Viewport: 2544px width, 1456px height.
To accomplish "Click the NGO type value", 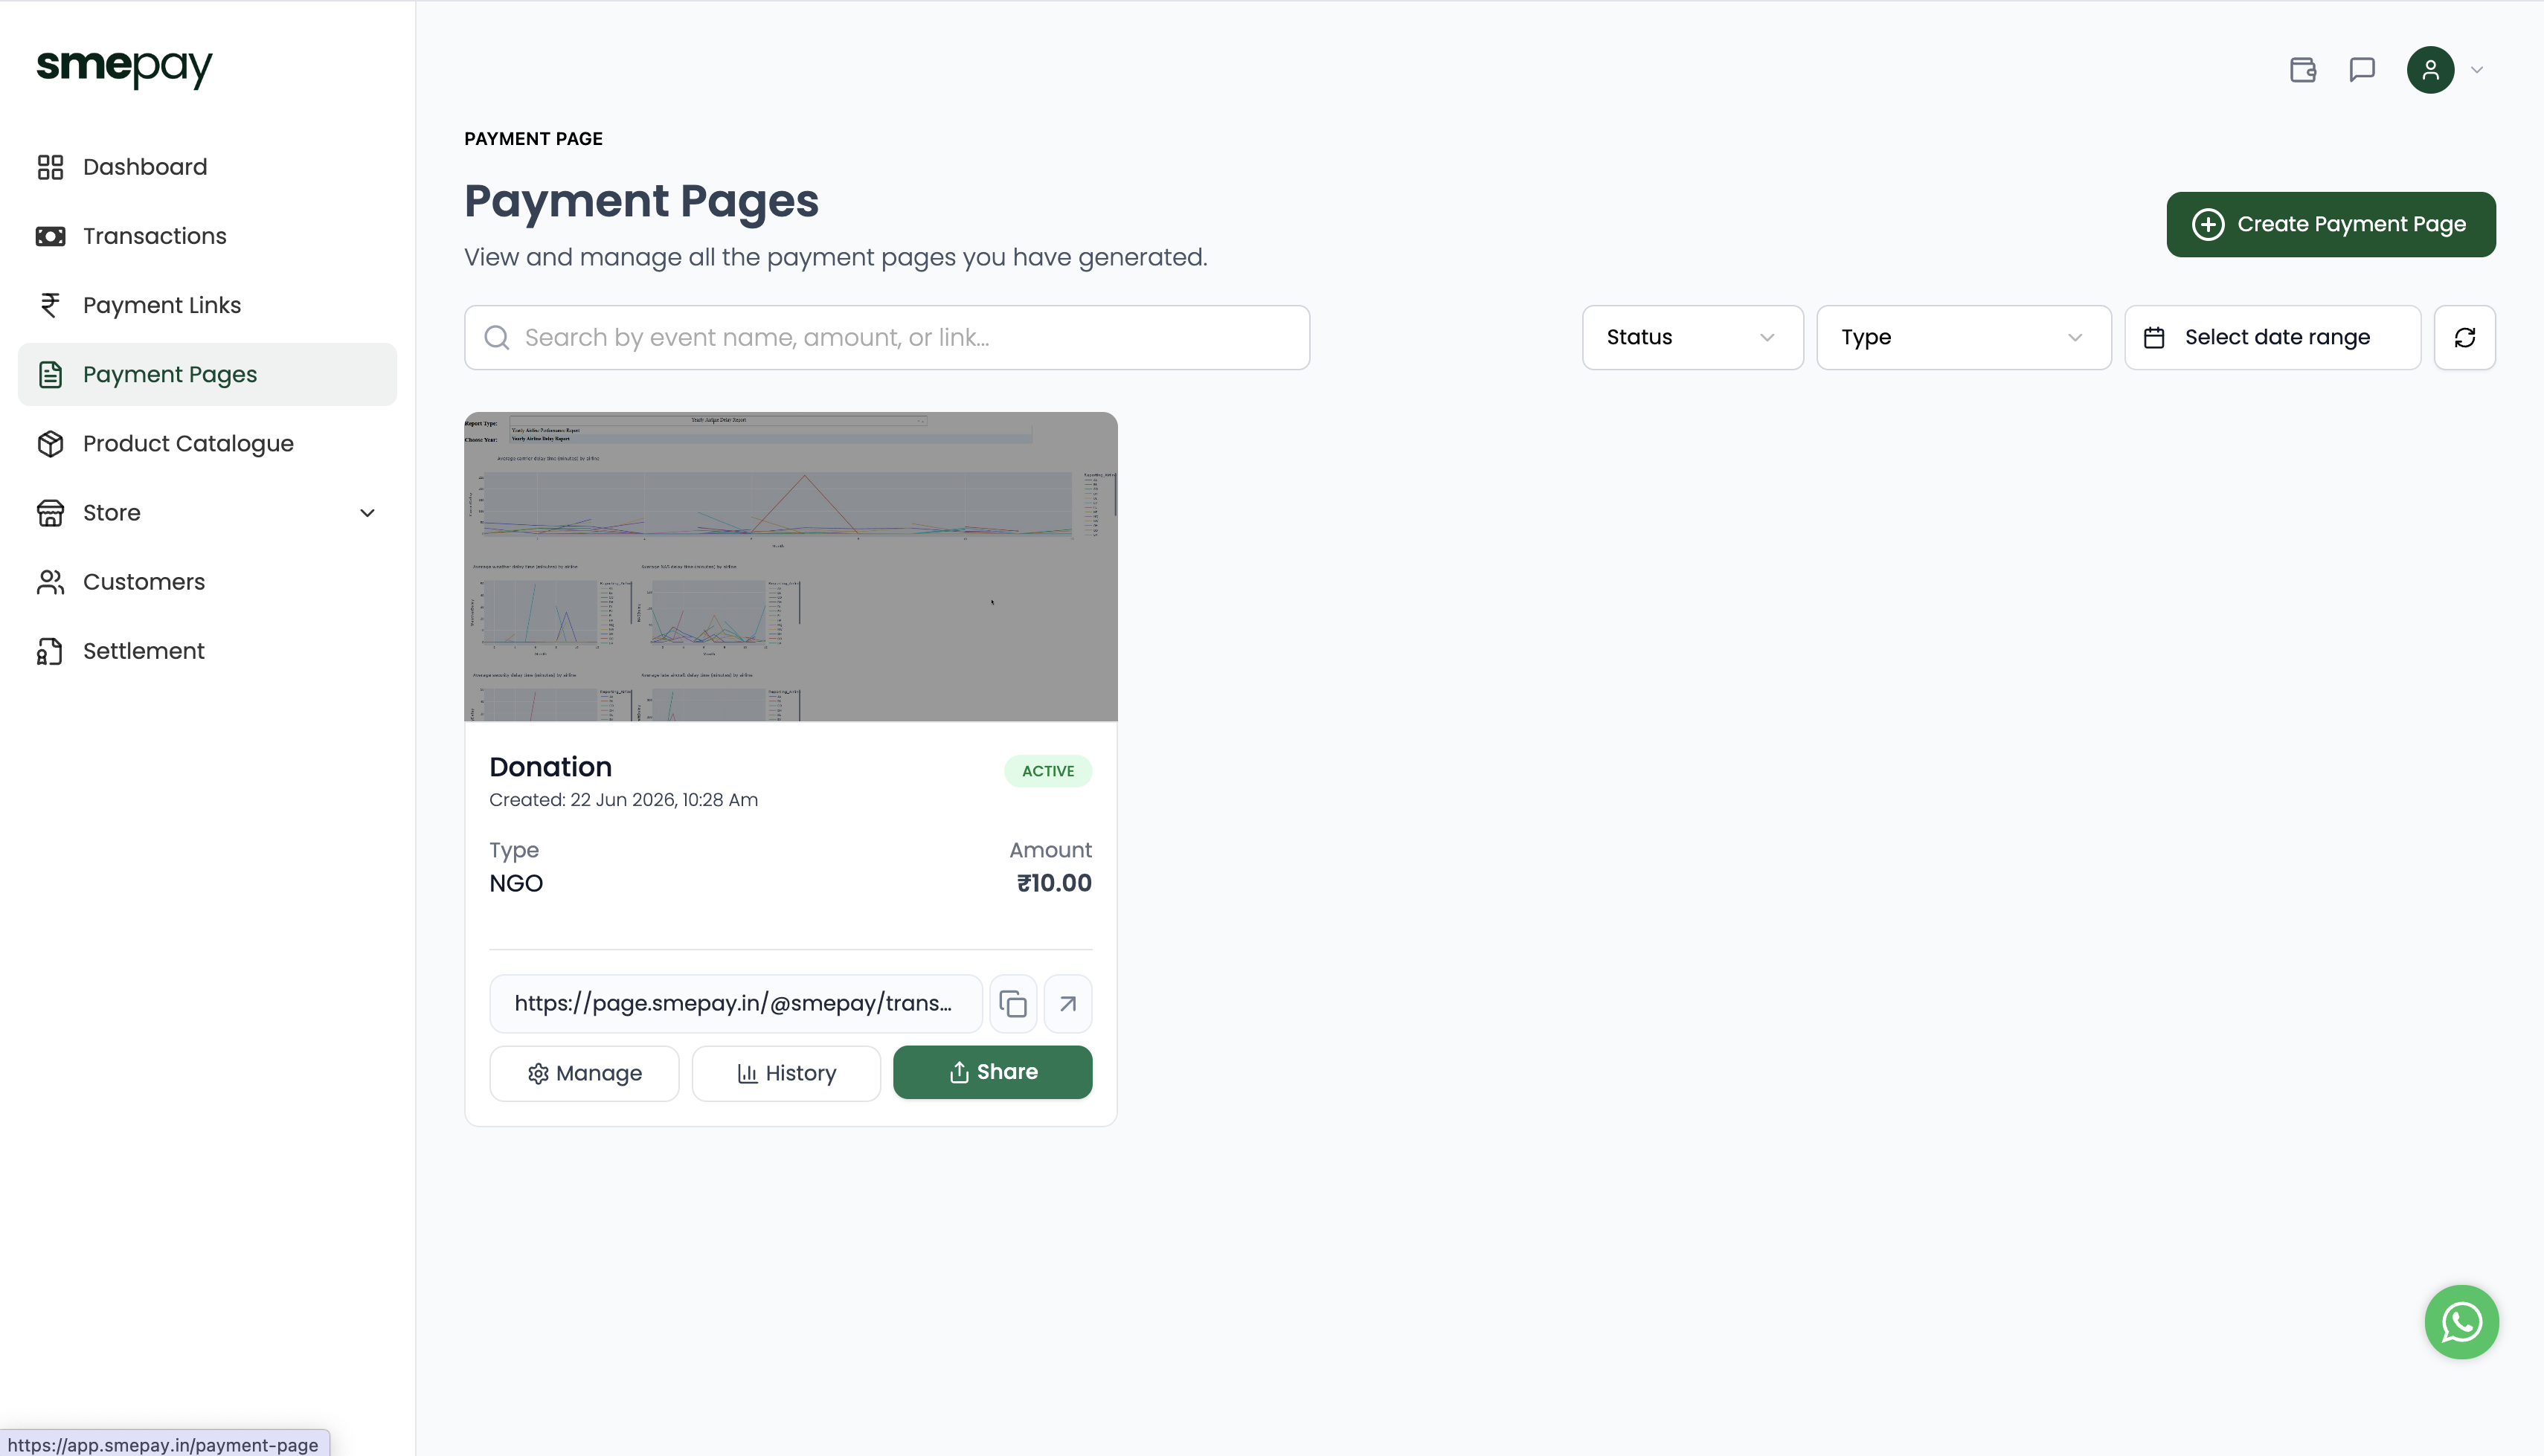I will pyautogui.click(x=516, y=884).
